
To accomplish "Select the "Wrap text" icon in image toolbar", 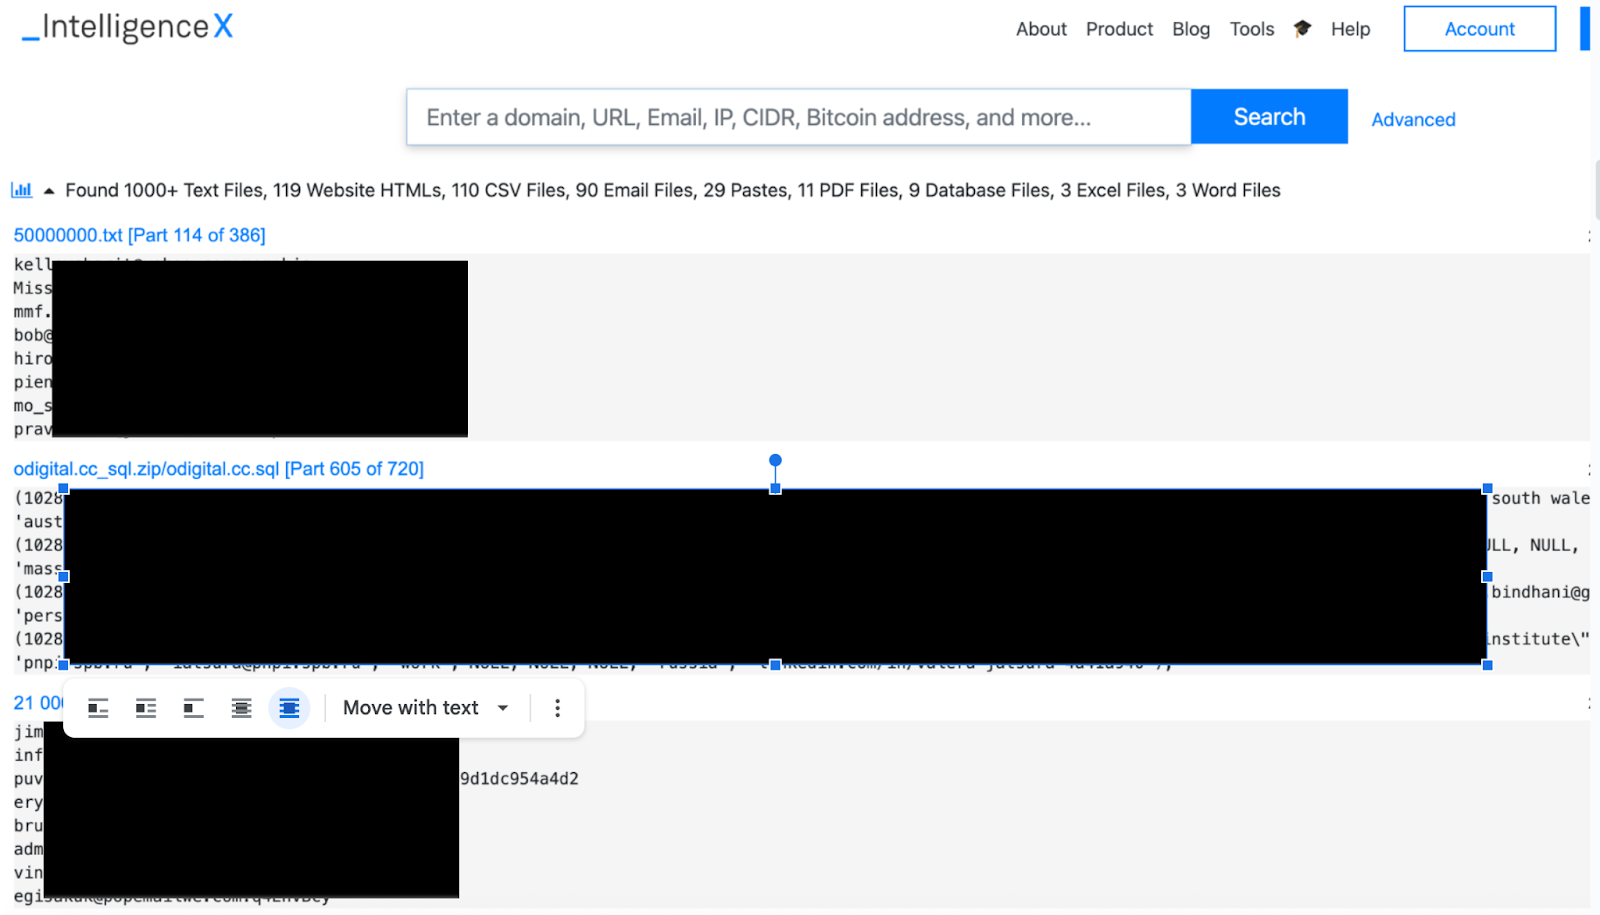I will coord(145,707).
